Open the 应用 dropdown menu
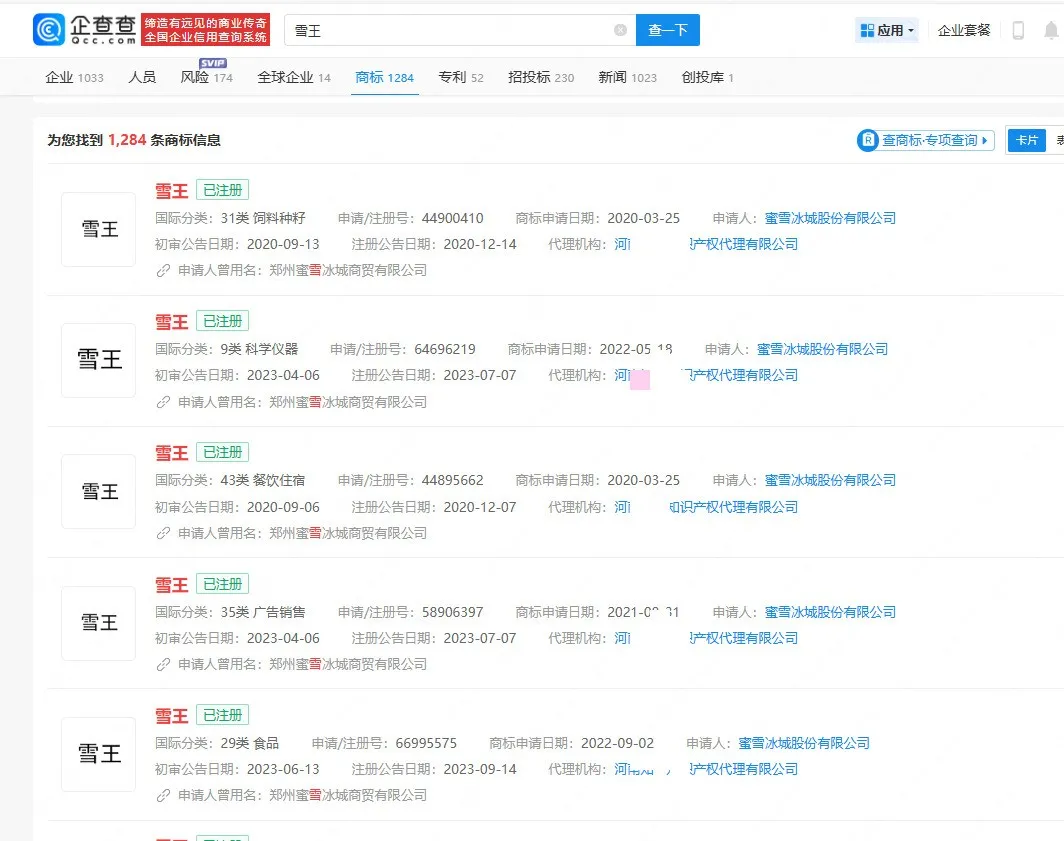Viewport: 1064px width, 841px height. (887, 31)
